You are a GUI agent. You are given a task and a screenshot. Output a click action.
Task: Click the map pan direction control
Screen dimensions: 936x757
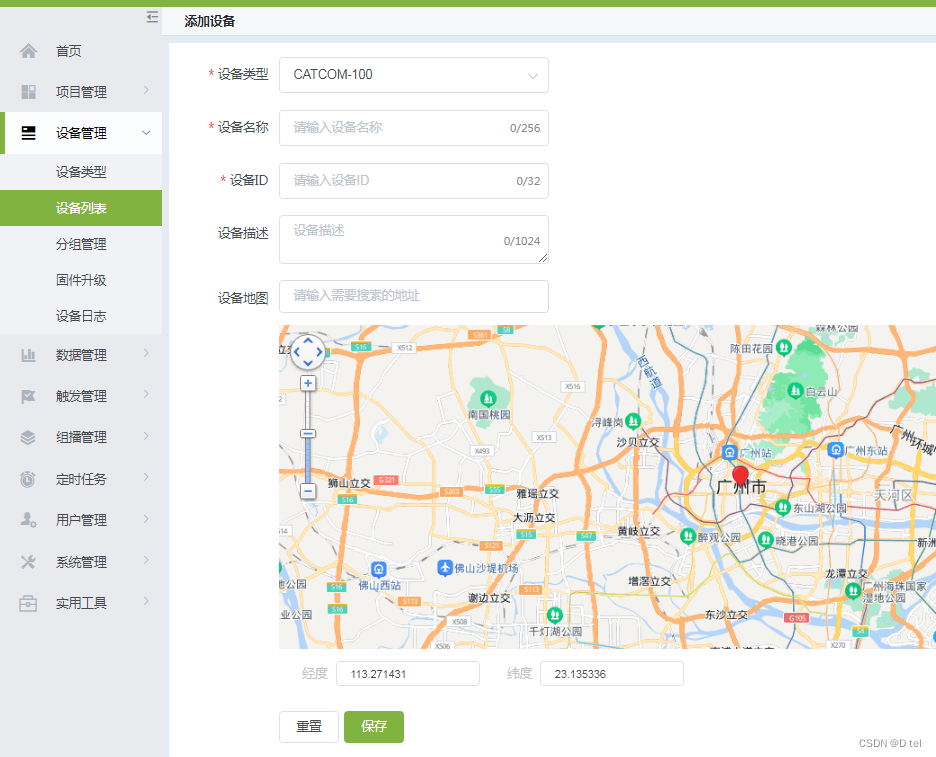click(x=308, y=352)
